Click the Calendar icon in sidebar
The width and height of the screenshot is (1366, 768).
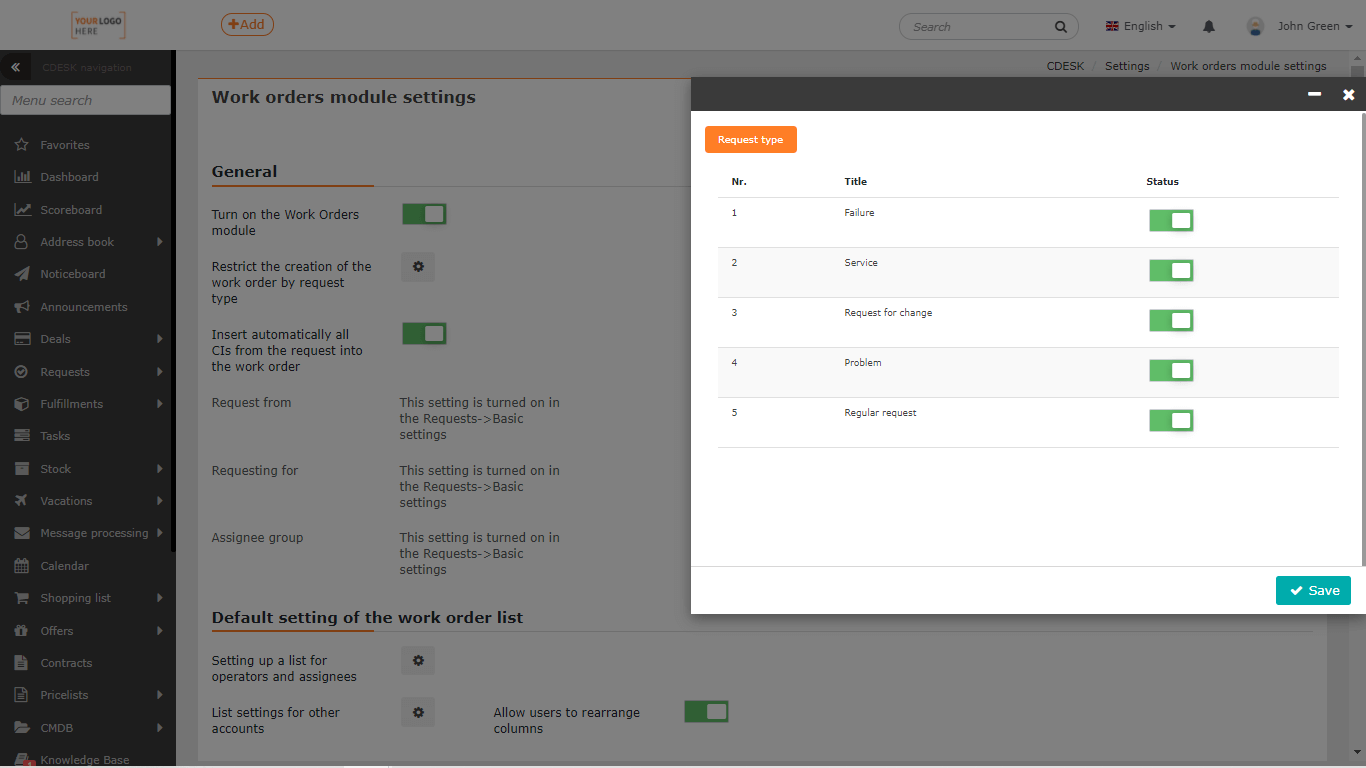click(21, 566)
